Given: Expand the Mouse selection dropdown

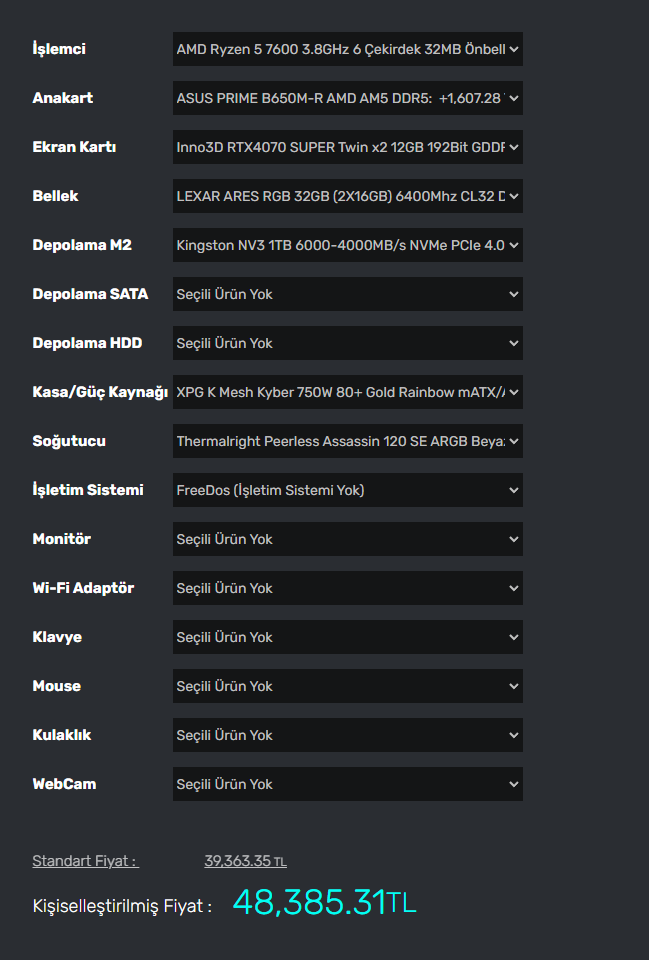Looking at the screenshot, I should coord(347,686).
